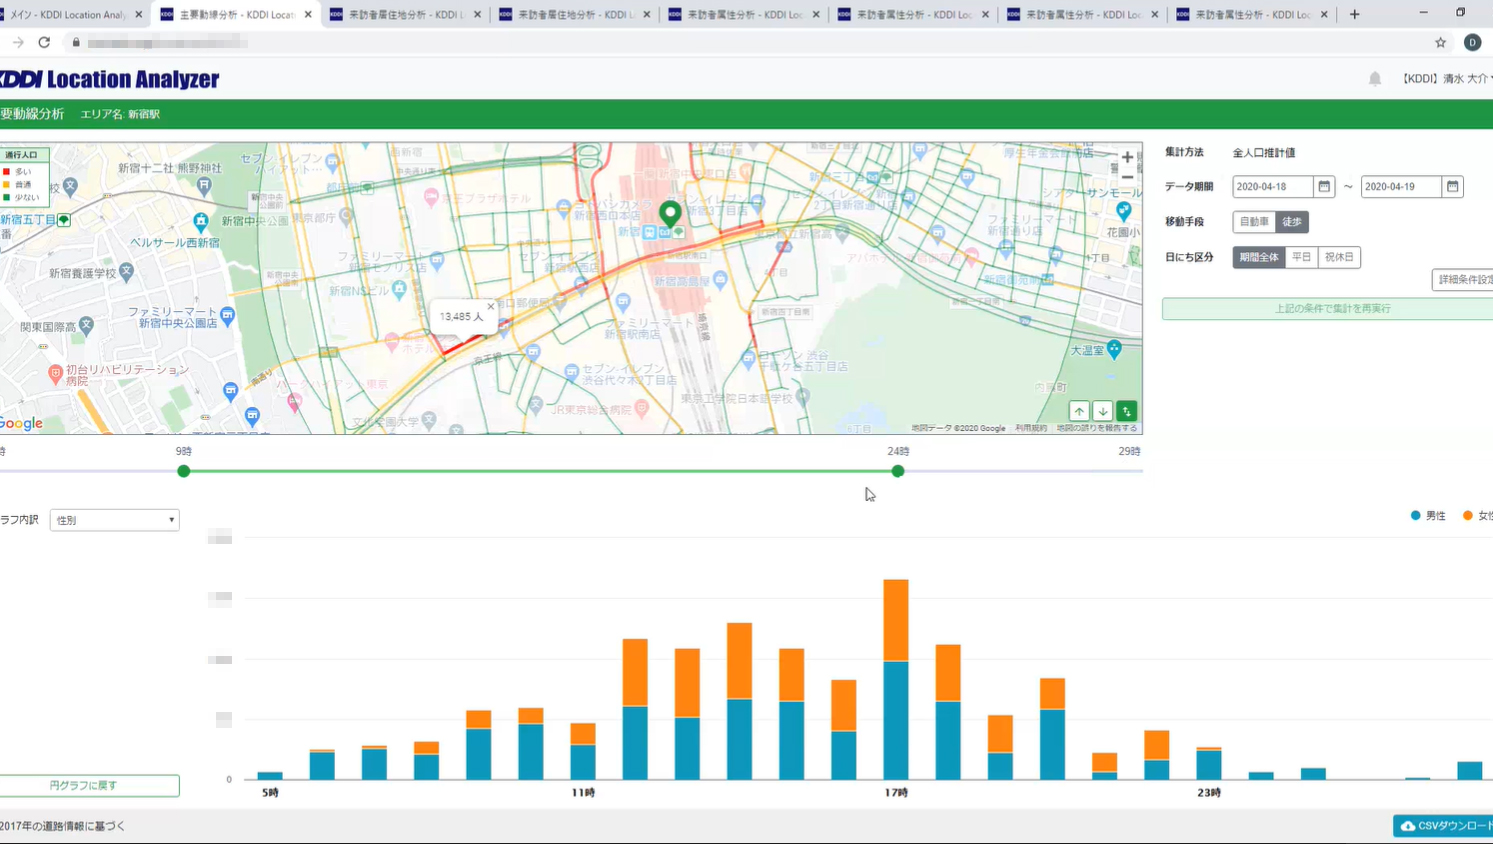Bookmark this page with star icon
The image size is (1493, 844).
point(1441,42)
